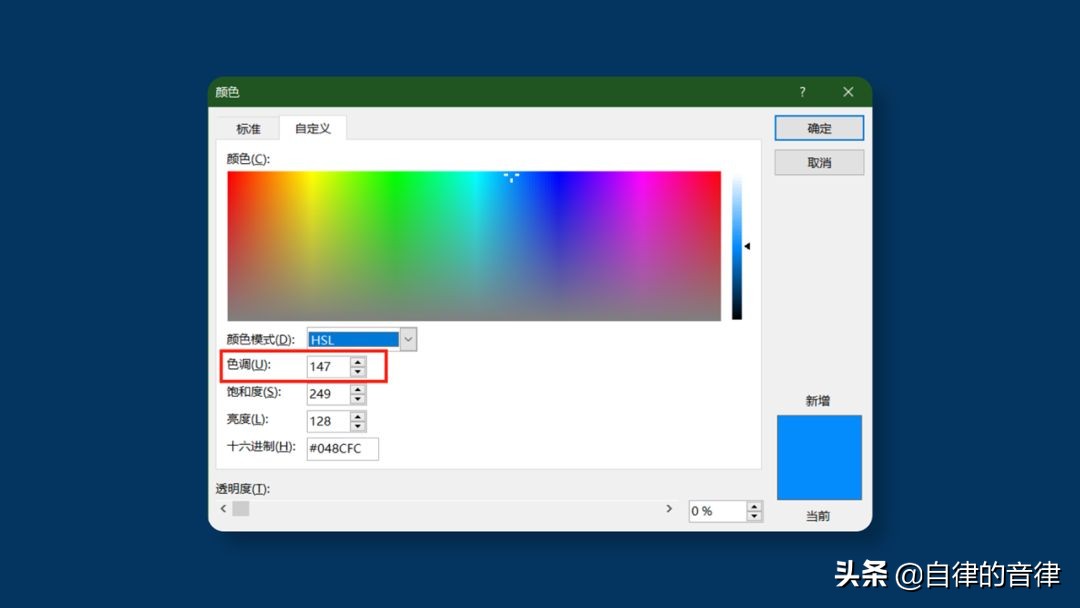Increase 色调 with up arrow

pyautogui.click(x=357, y=361)
